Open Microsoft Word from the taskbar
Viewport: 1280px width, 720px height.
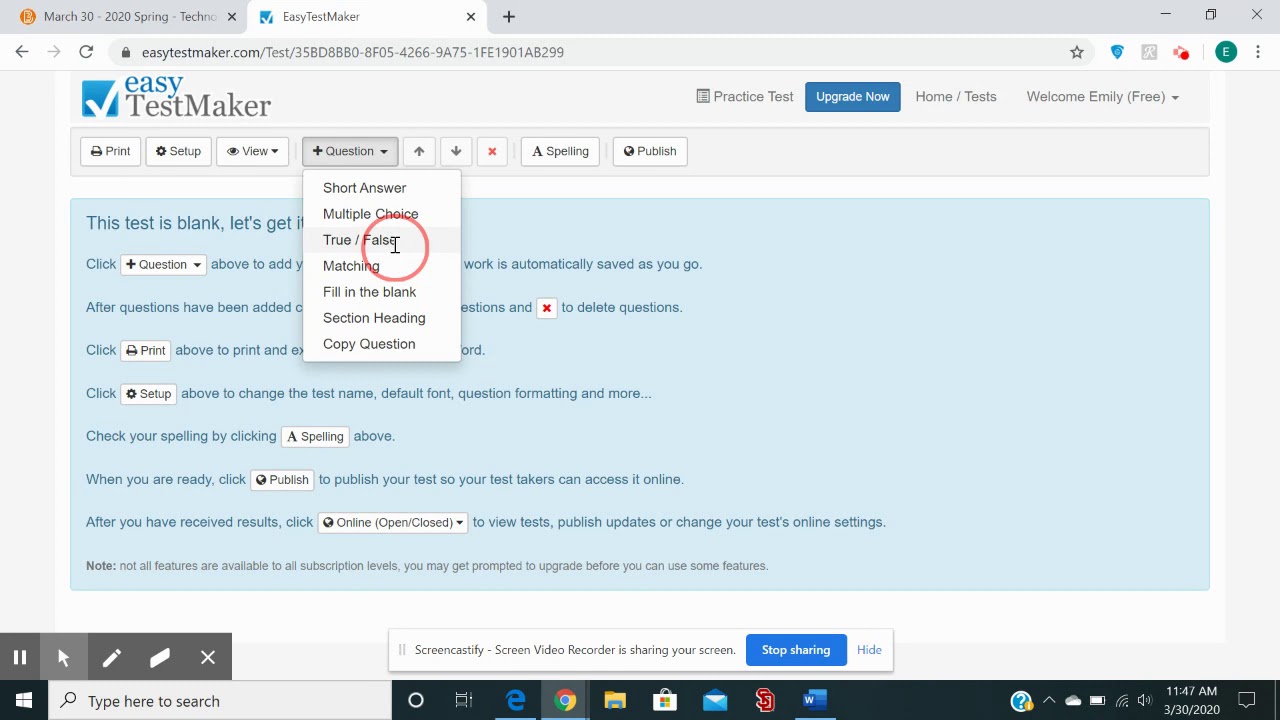(x=815, y=701)
